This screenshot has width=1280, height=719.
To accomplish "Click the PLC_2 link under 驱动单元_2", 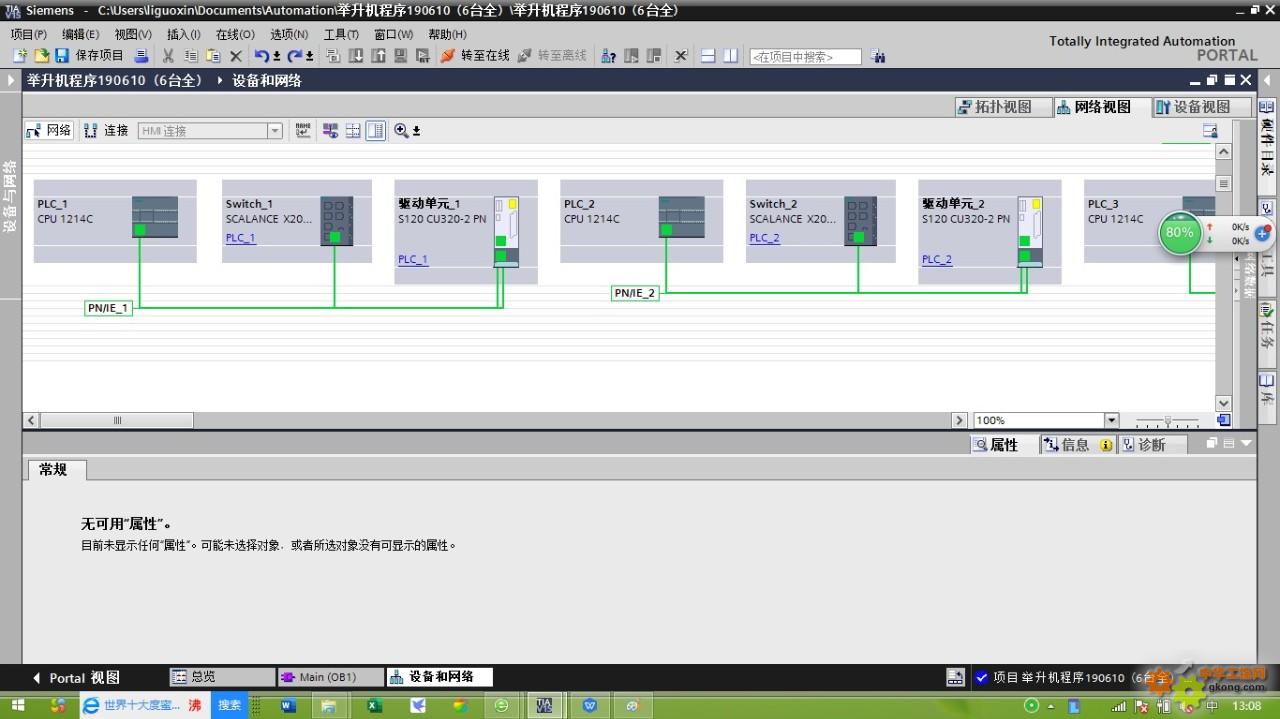I will coord(937,259).
